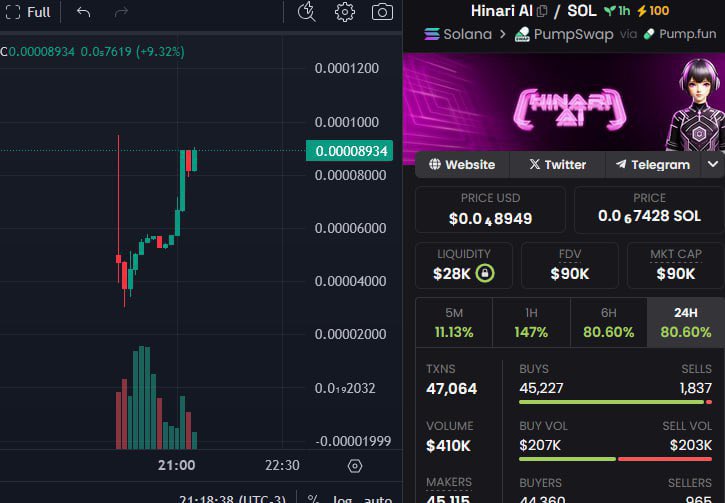Click the boost 100 lightning badge
The image size is (725, 503).
click(x=653, y=11)
